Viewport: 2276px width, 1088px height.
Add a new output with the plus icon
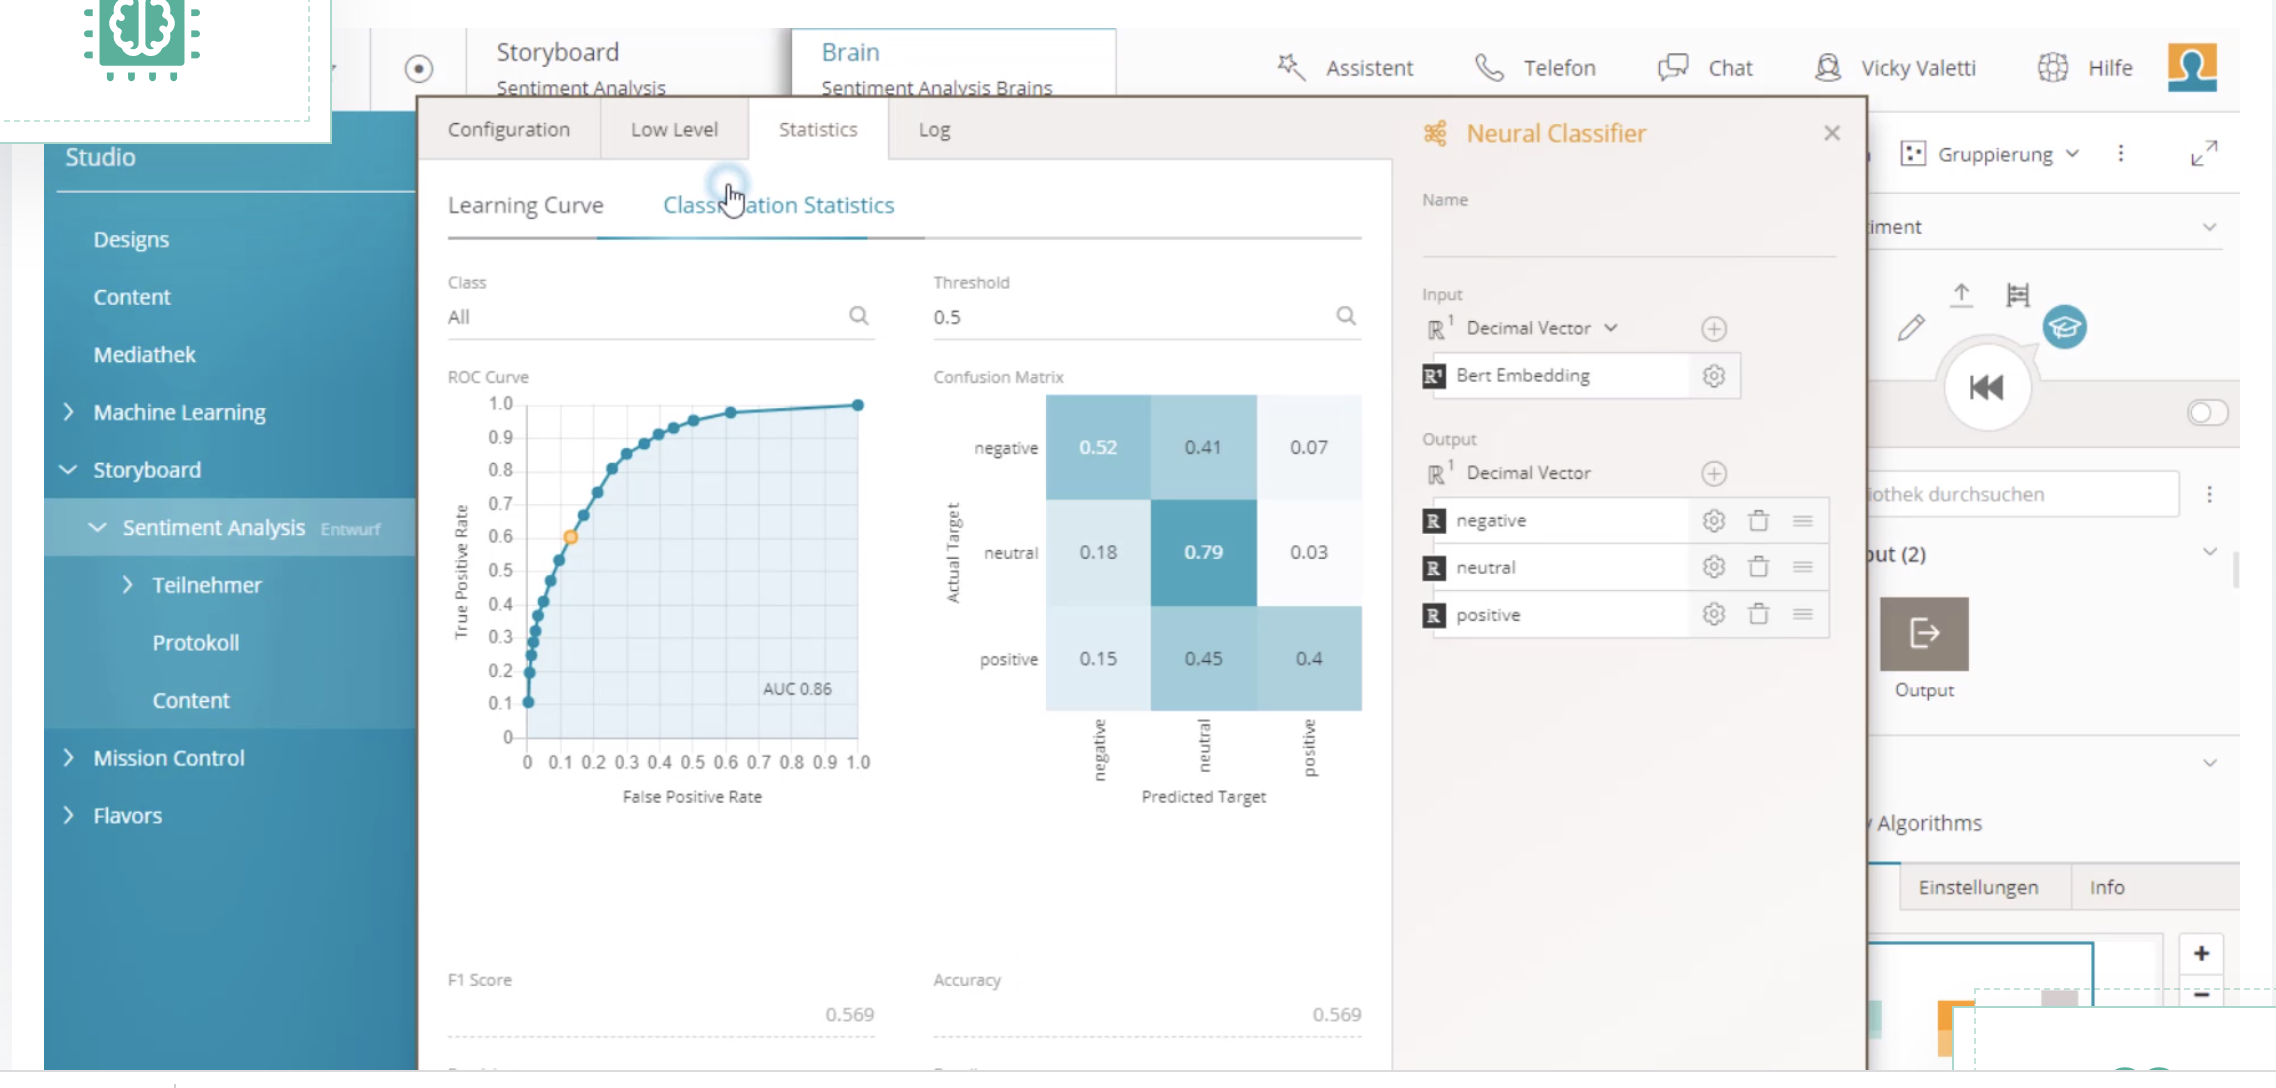[1714, 472]
